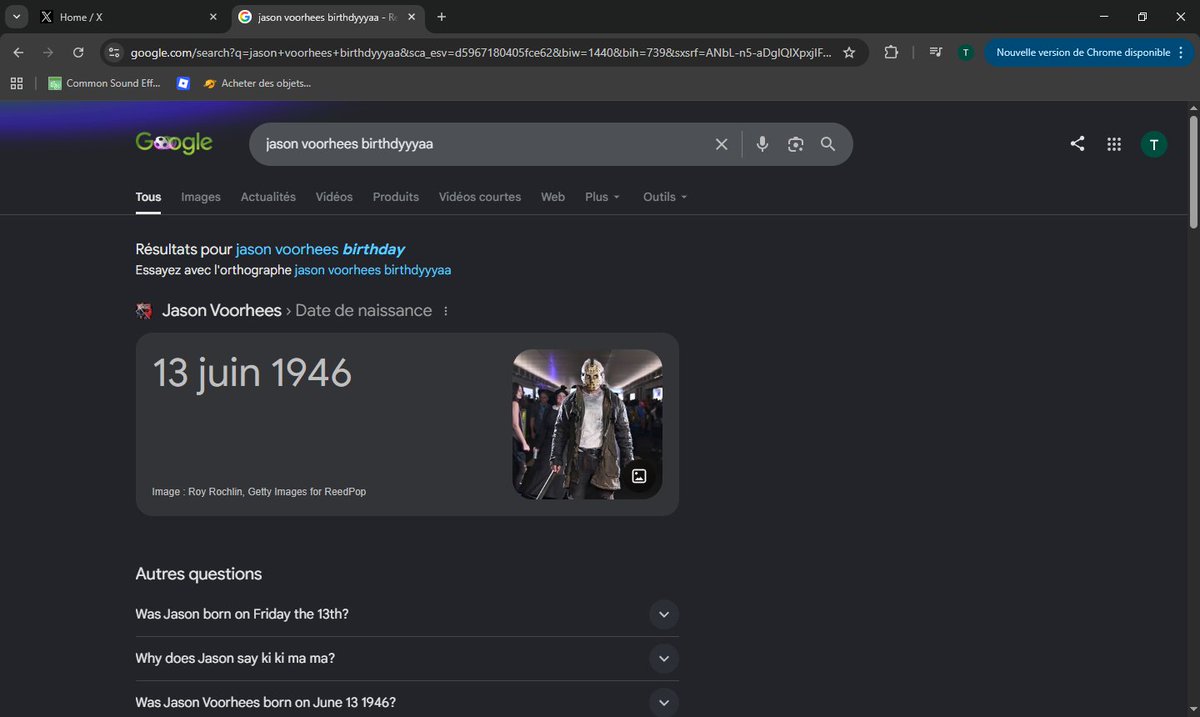
Task: Switch to Produits tab
Action: click(x=396, y=197)
